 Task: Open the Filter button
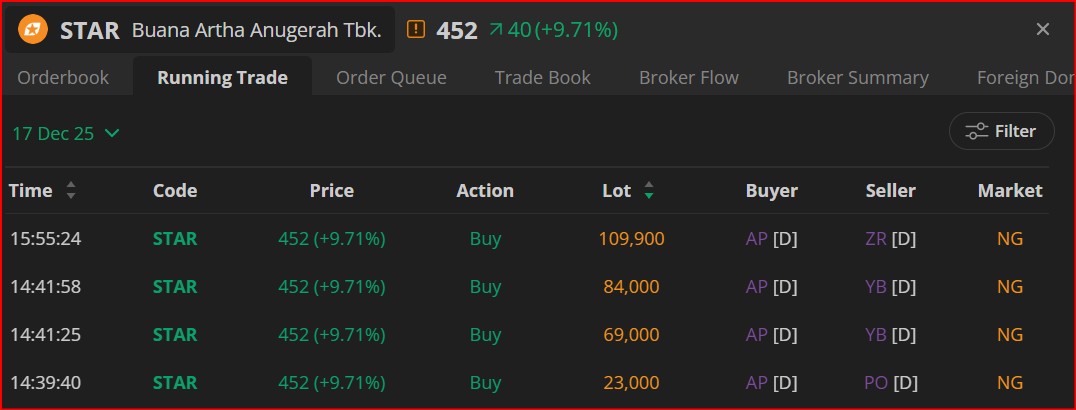pos(1001,131)
